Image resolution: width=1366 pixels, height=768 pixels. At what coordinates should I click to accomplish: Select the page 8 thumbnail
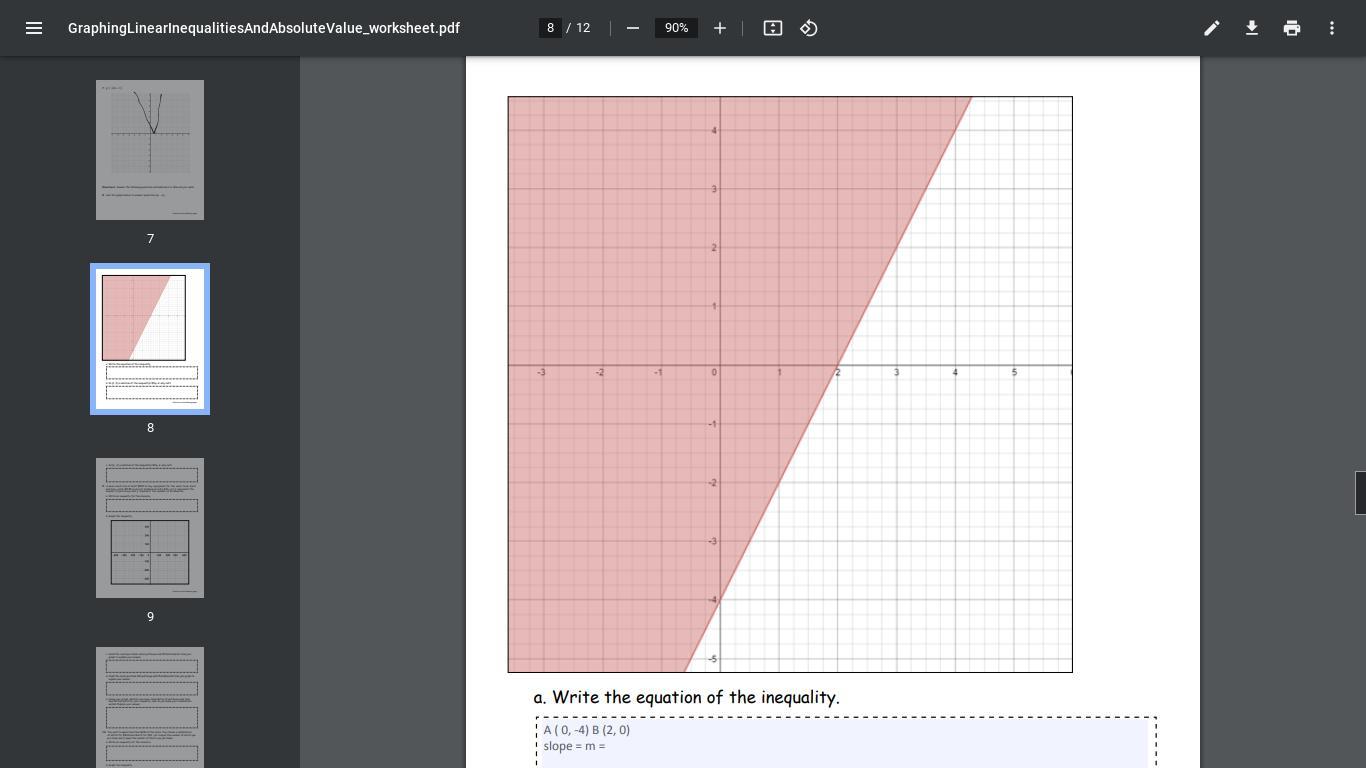(150, 339)
